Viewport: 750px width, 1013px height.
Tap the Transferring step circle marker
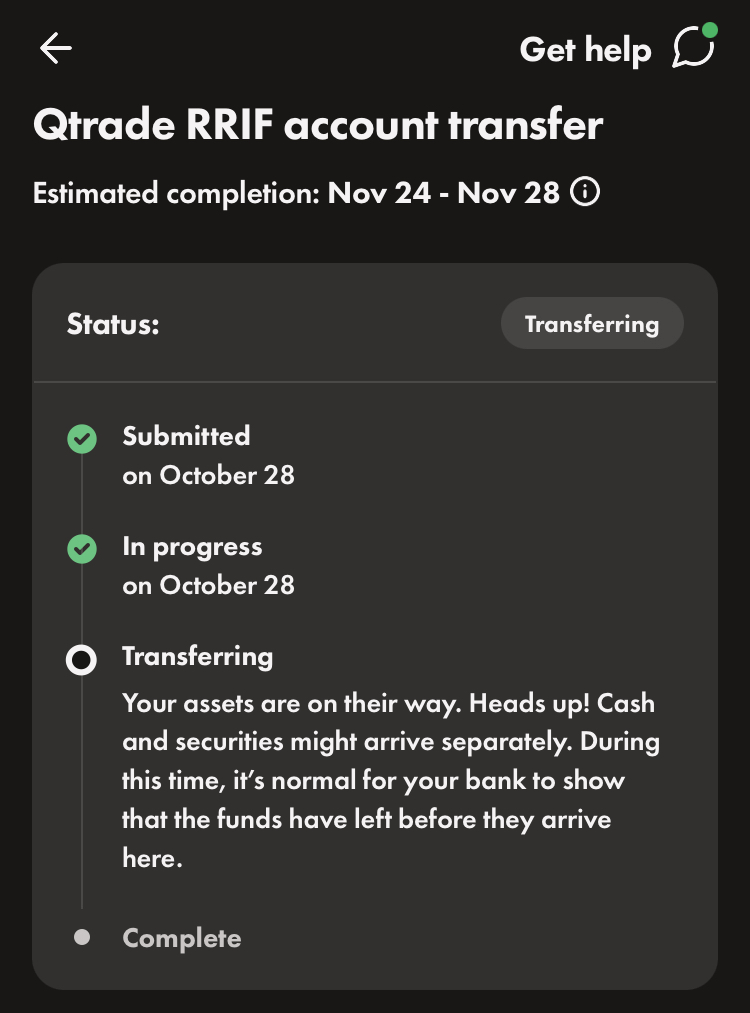[x=82, y=660]
